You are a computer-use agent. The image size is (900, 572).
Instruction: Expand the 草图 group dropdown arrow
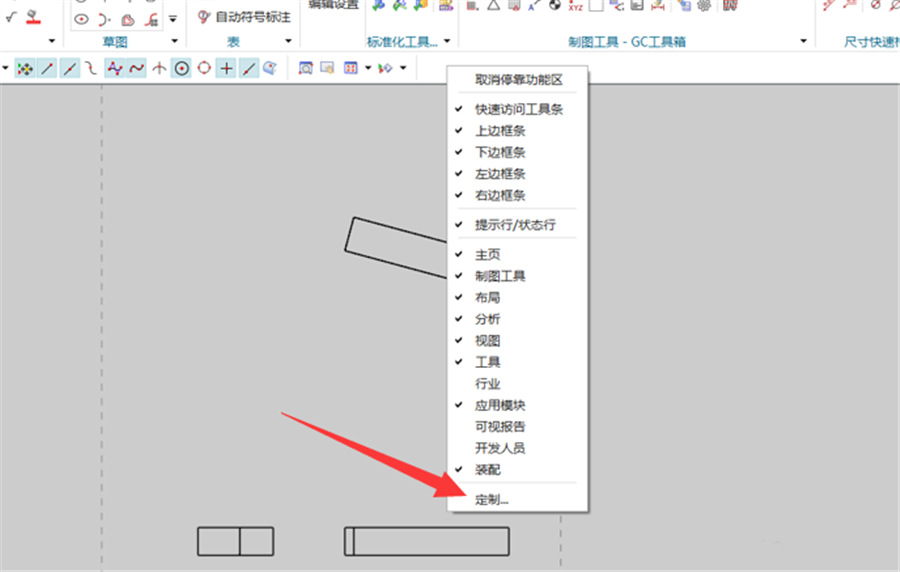tap(174, 41)
